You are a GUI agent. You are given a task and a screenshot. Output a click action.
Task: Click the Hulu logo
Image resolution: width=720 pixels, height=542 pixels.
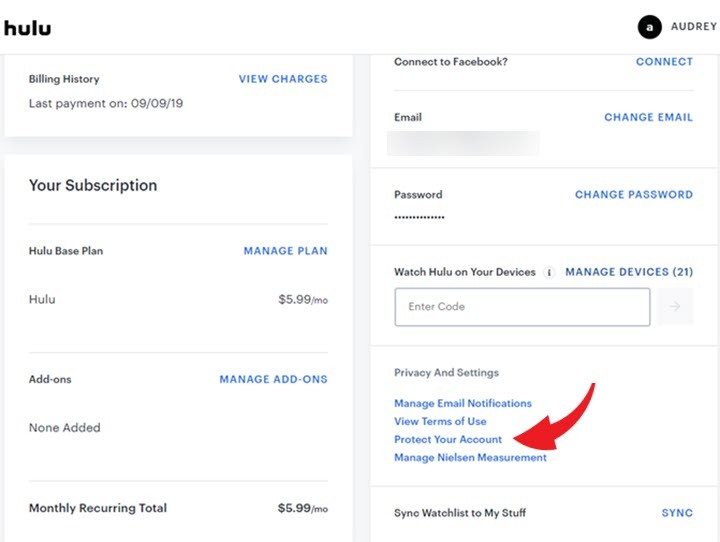click(28, 28)
